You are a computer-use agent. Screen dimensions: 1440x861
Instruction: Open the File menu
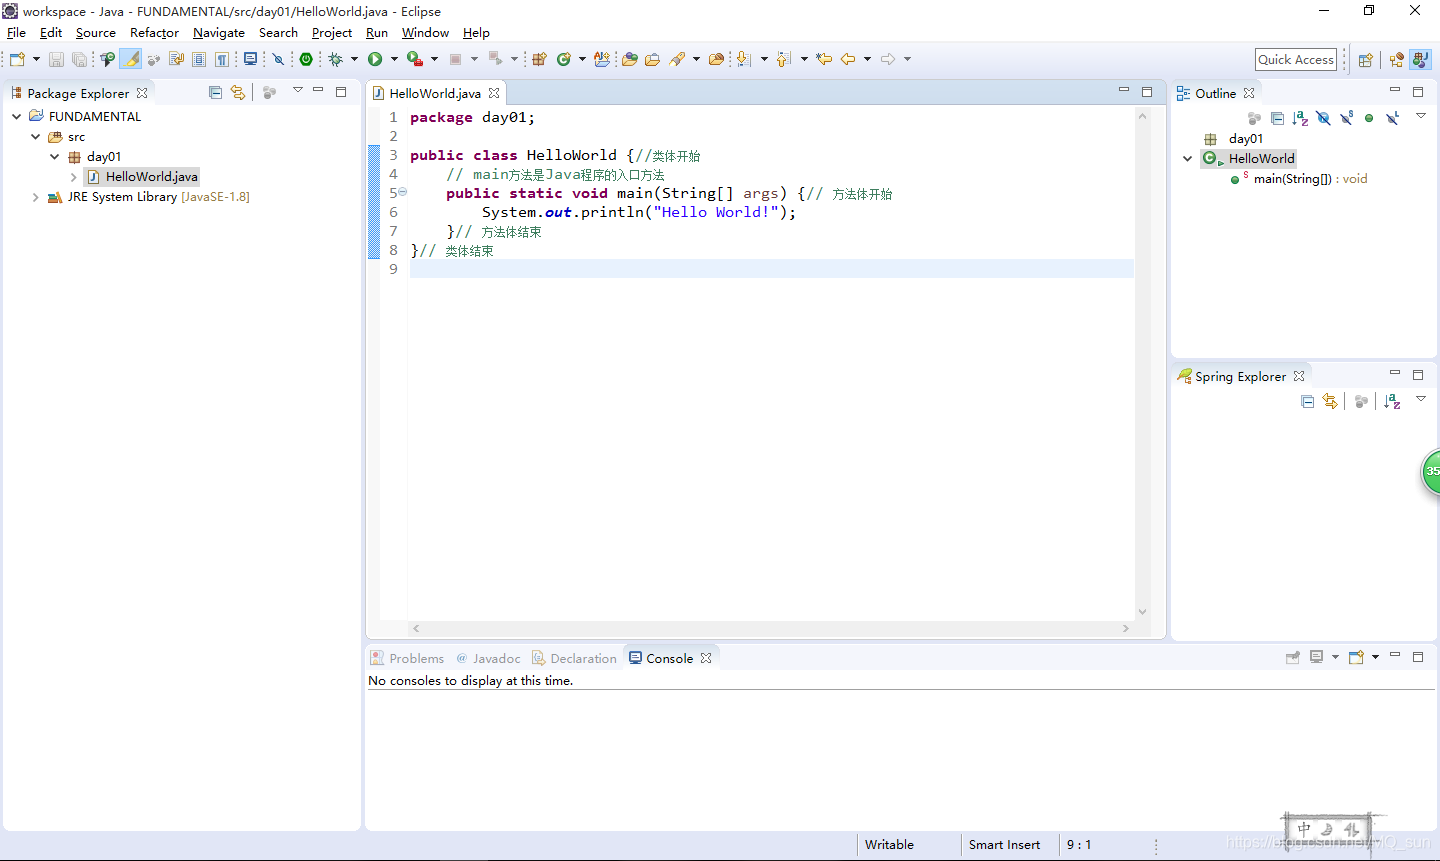click(x=16, y=33)
